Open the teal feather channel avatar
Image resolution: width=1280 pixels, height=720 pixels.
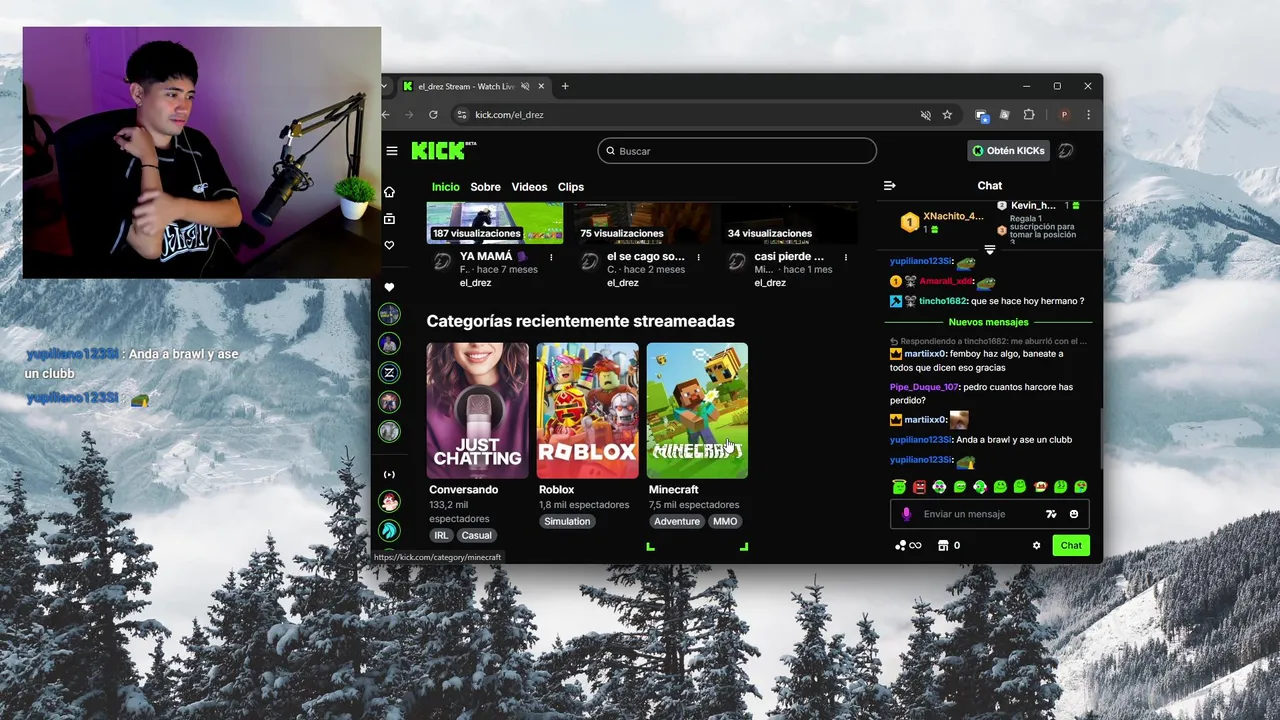389,530
